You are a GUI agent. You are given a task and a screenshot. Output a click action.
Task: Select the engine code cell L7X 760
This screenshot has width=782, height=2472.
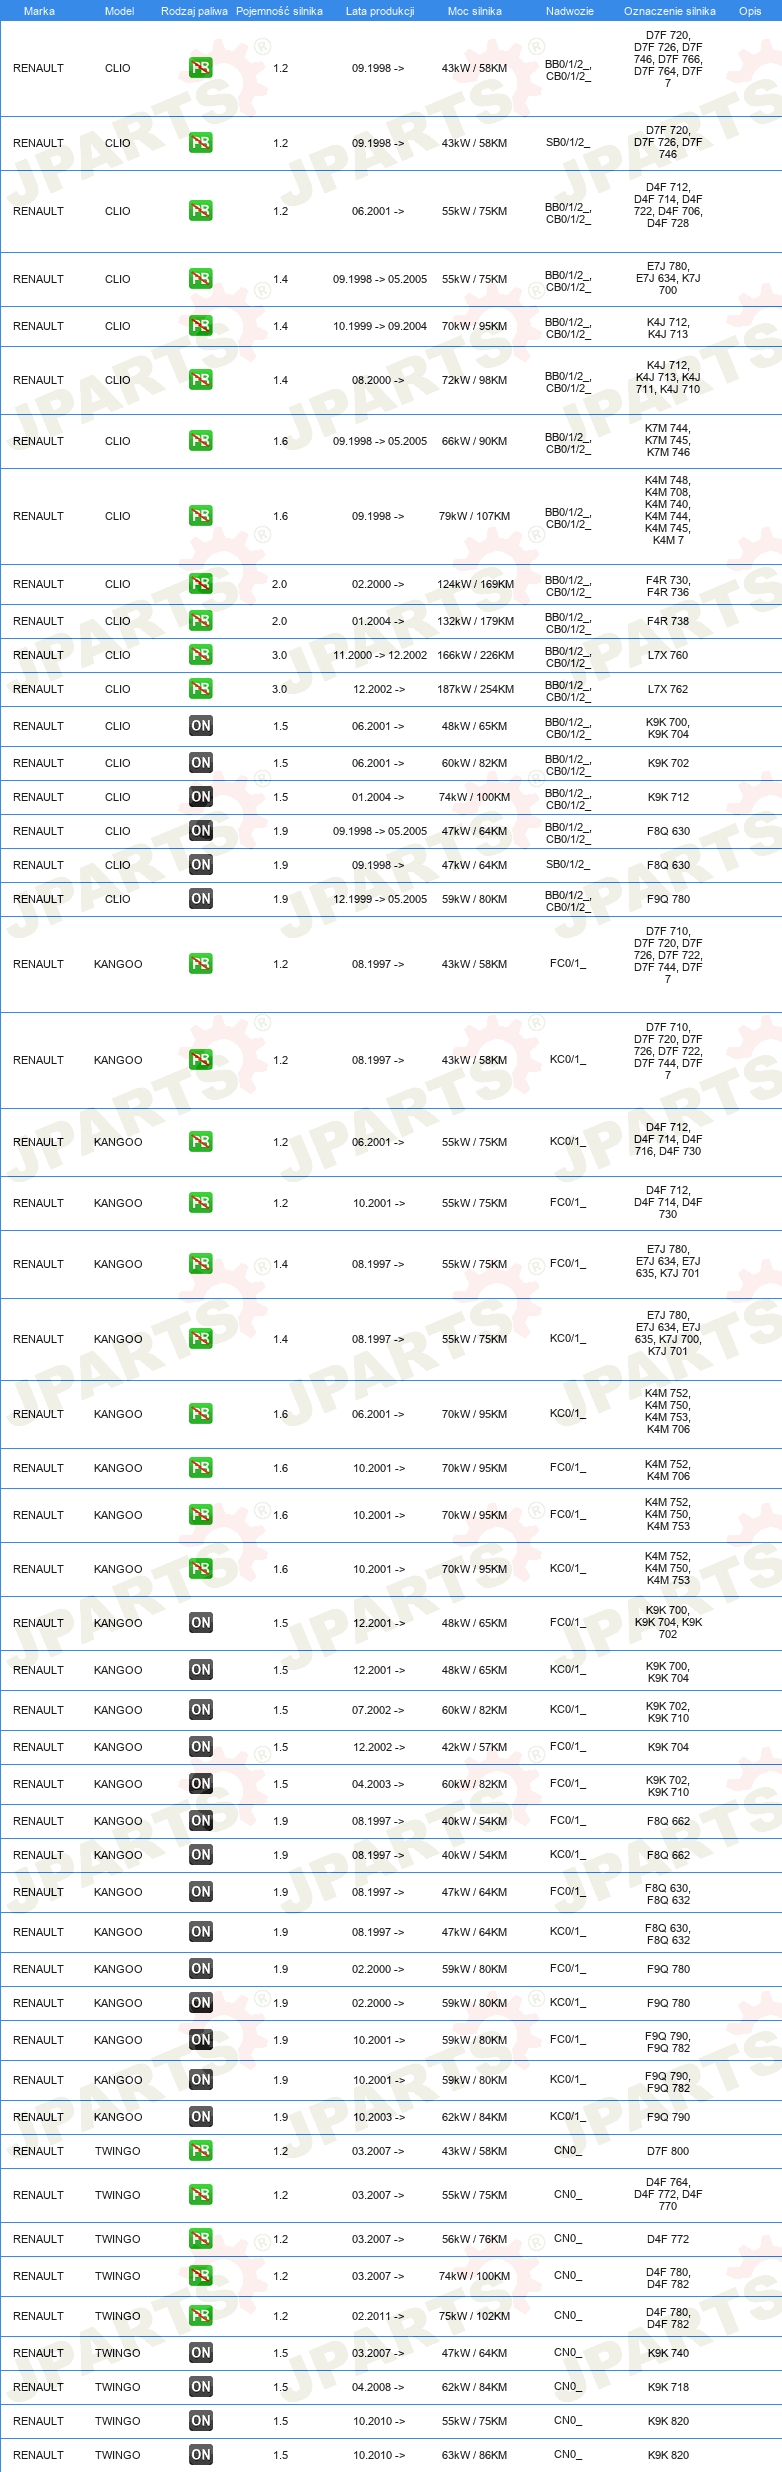pos(668,655)
